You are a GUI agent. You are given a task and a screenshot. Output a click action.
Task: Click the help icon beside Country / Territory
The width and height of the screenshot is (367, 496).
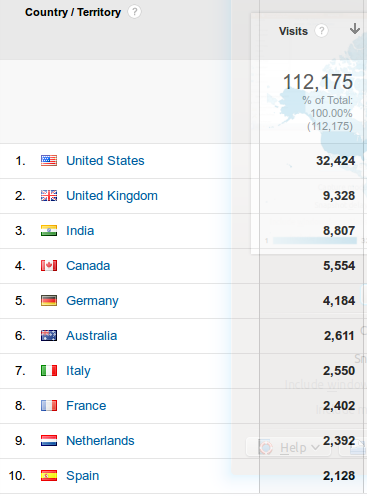(134, 12)
